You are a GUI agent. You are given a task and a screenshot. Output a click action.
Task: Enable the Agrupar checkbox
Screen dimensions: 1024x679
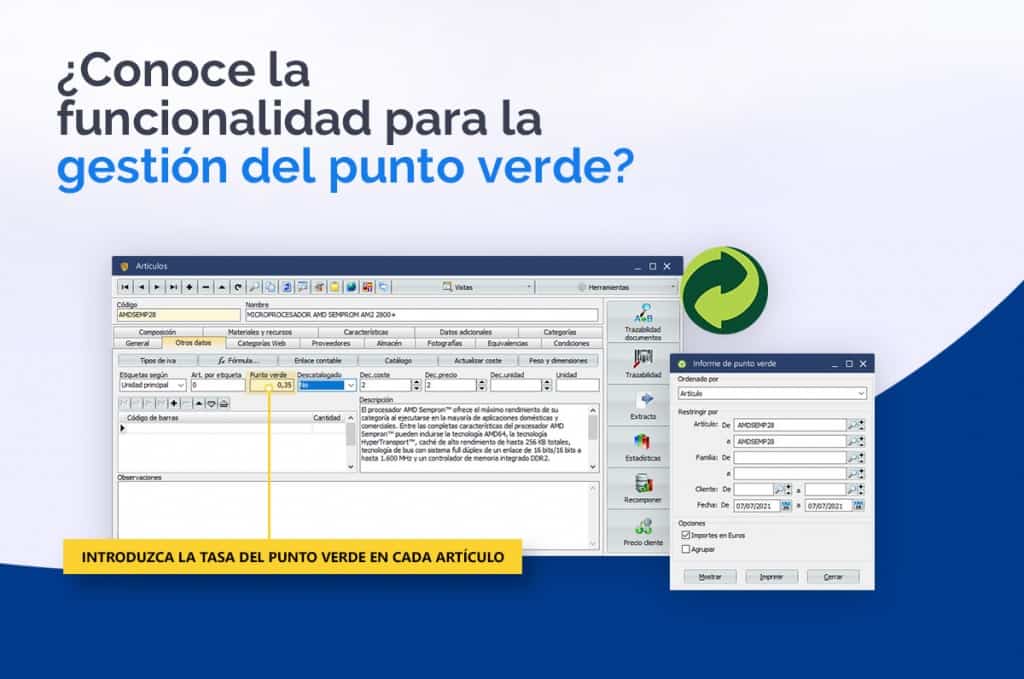685,548
